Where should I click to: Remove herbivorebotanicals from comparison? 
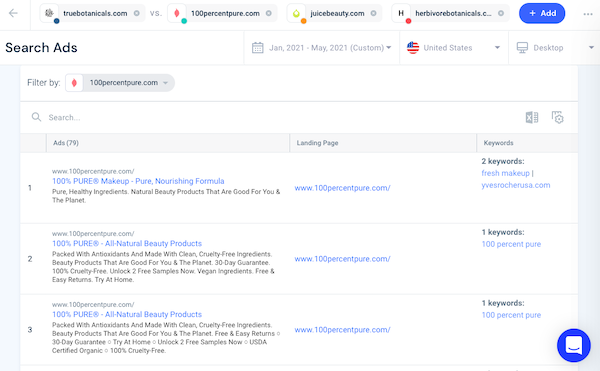501,13
